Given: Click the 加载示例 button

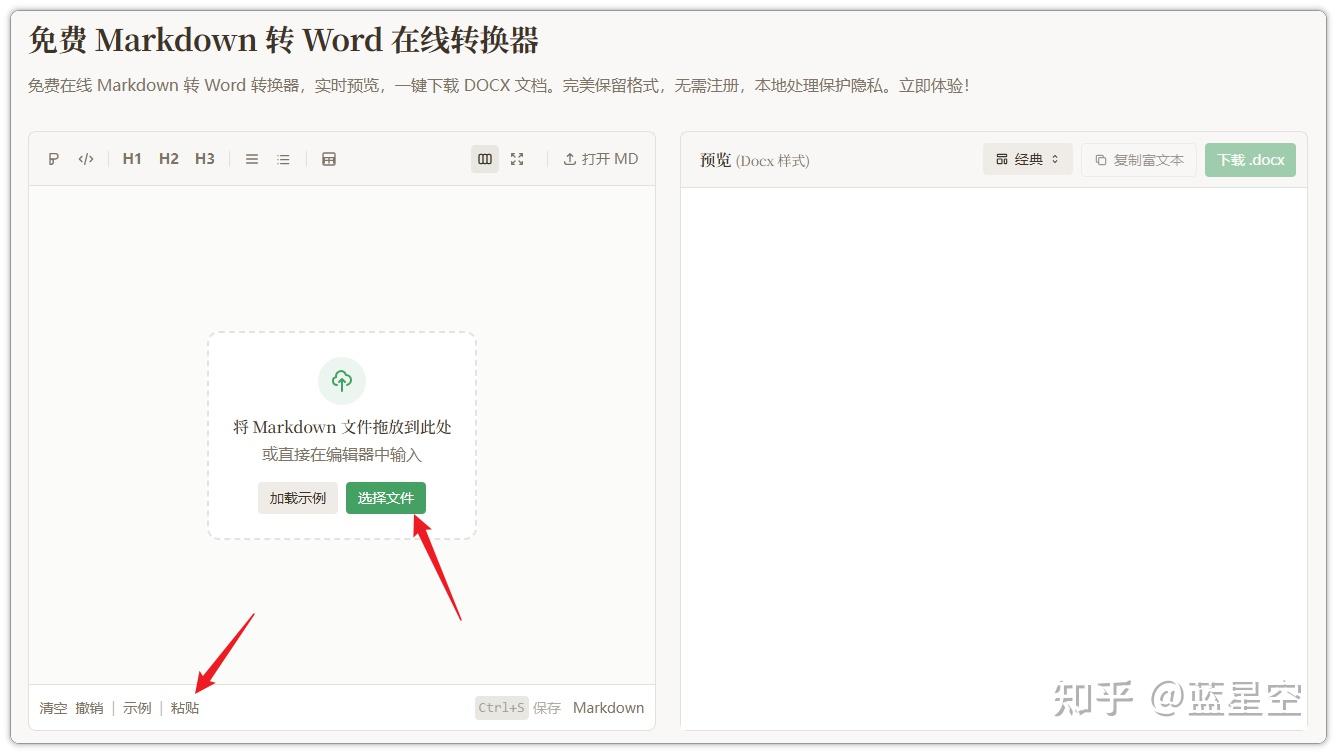Looking at the screenshot, I should tap(298, 498).
